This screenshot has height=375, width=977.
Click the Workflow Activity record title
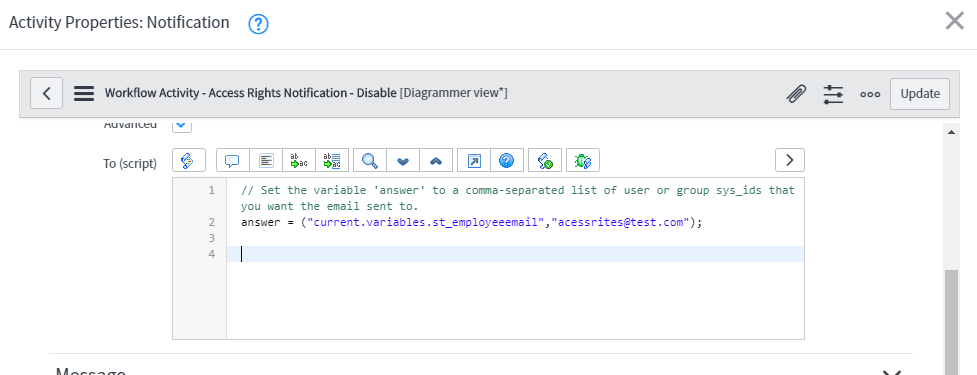250,93
